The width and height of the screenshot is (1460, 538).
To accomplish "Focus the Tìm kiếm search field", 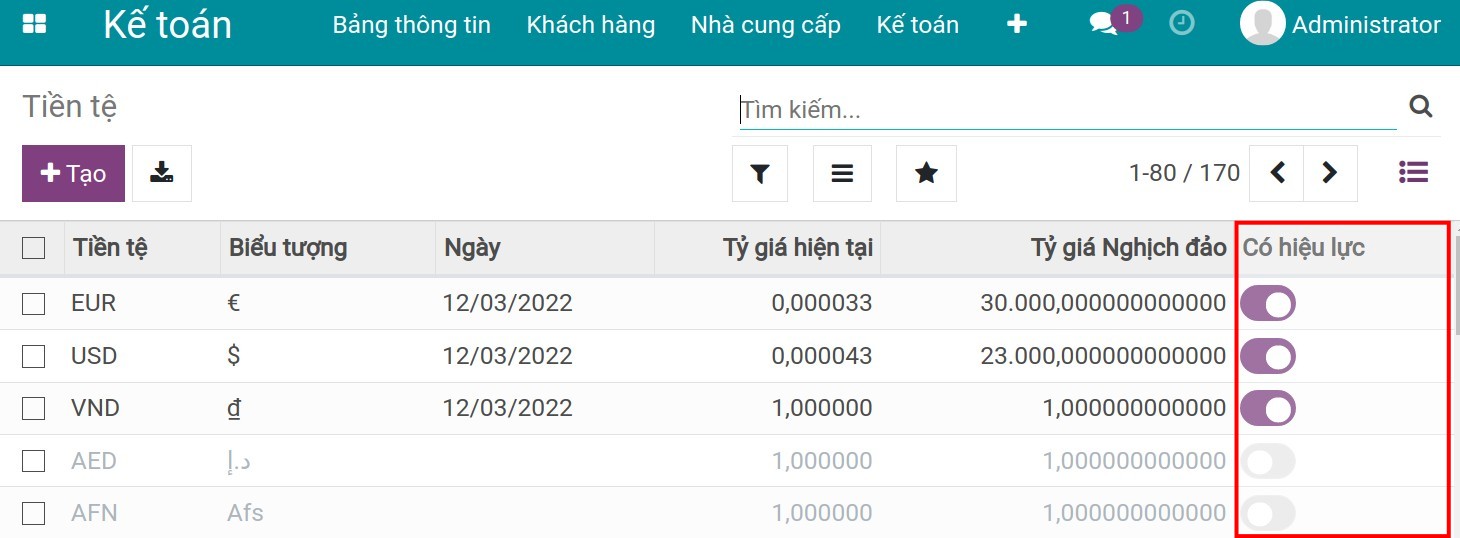I will point(1068,109).
